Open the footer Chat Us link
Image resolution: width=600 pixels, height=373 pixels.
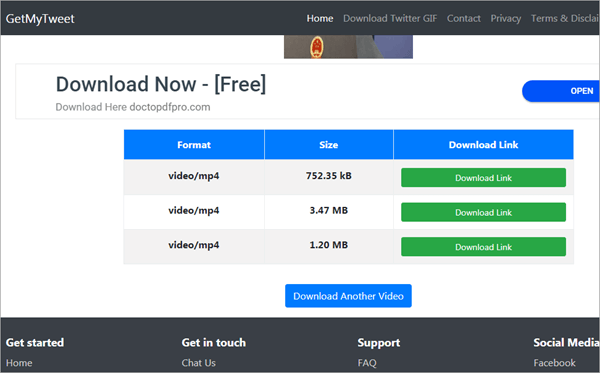(199, 363)
